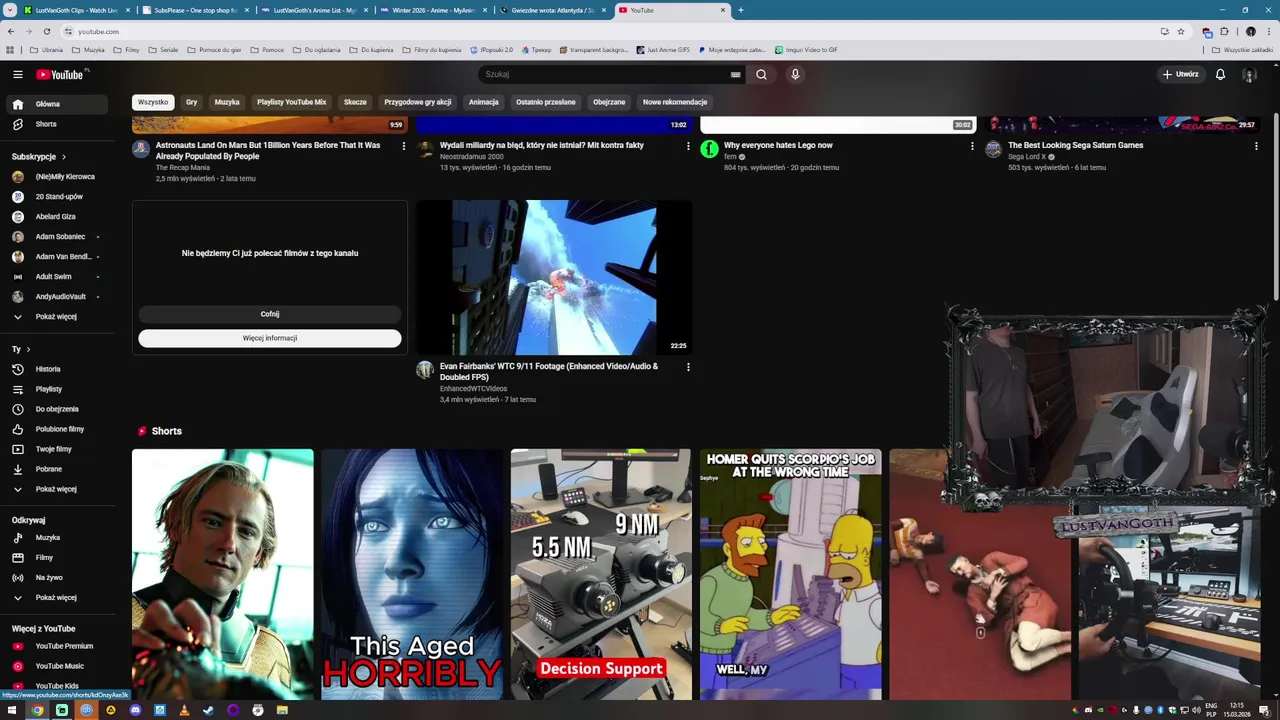Click the Szukaj search input field
Image resolution: width=1280 pixels, height=720 pixels.
pyautogui.click(x=605, y=74)
